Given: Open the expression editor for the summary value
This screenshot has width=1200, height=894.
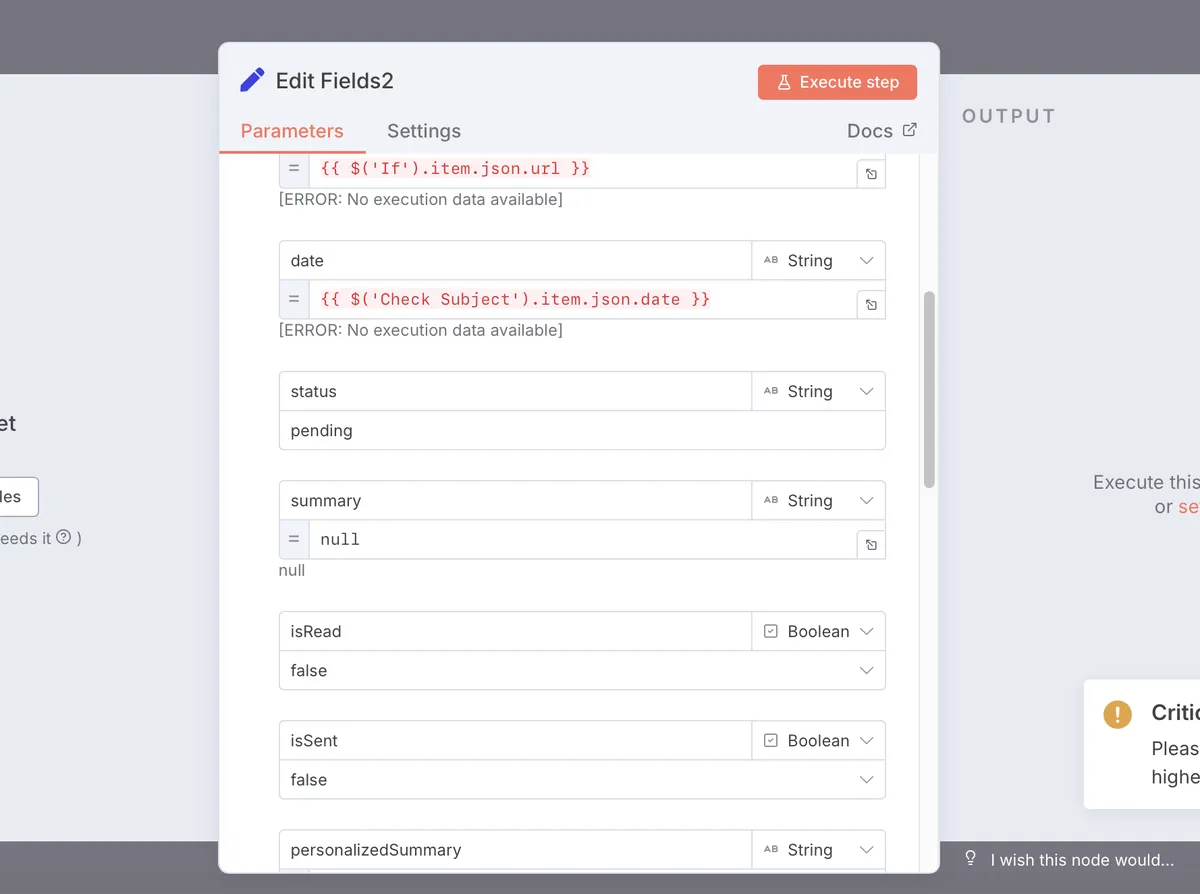Looking at the screenshot, I should point(871,545).
